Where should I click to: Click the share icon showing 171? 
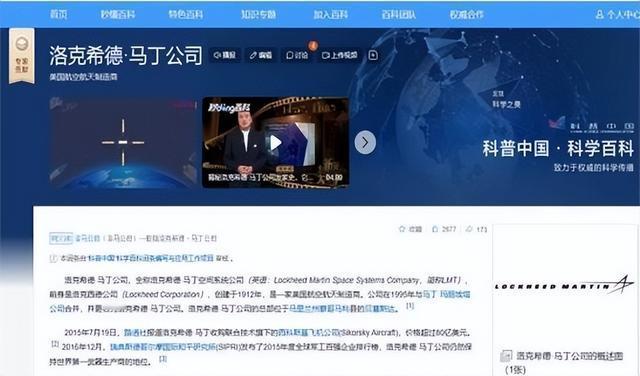(469, 229)
